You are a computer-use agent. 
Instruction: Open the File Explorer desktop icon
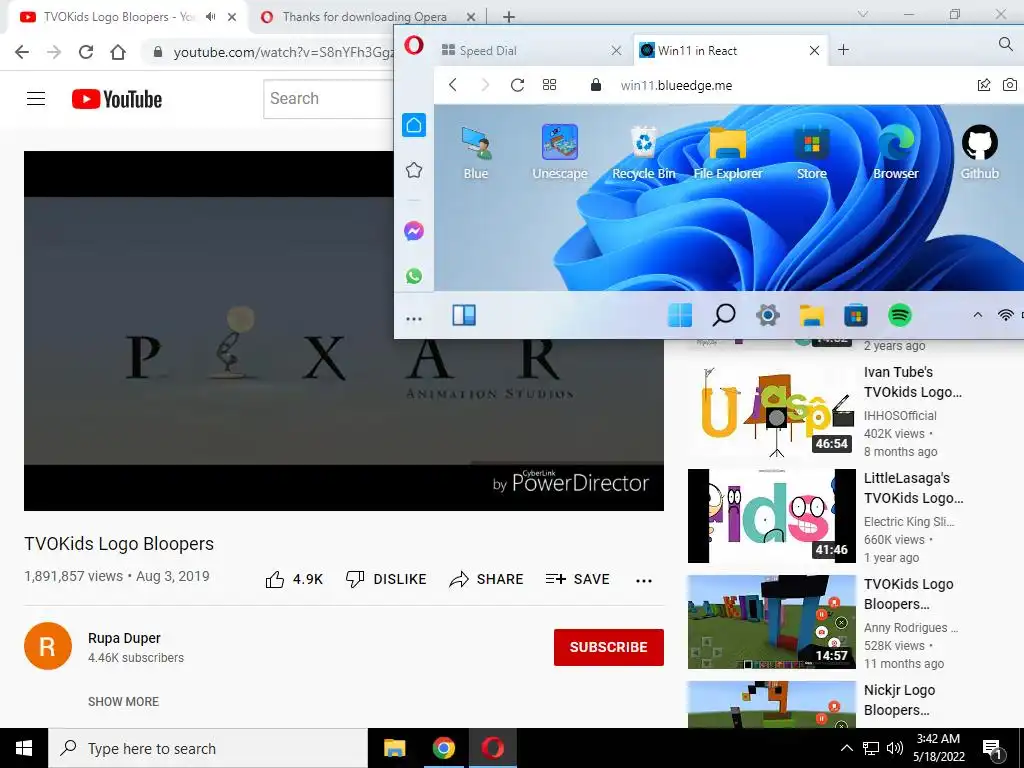pyautogui.click(x=728, y=153)
